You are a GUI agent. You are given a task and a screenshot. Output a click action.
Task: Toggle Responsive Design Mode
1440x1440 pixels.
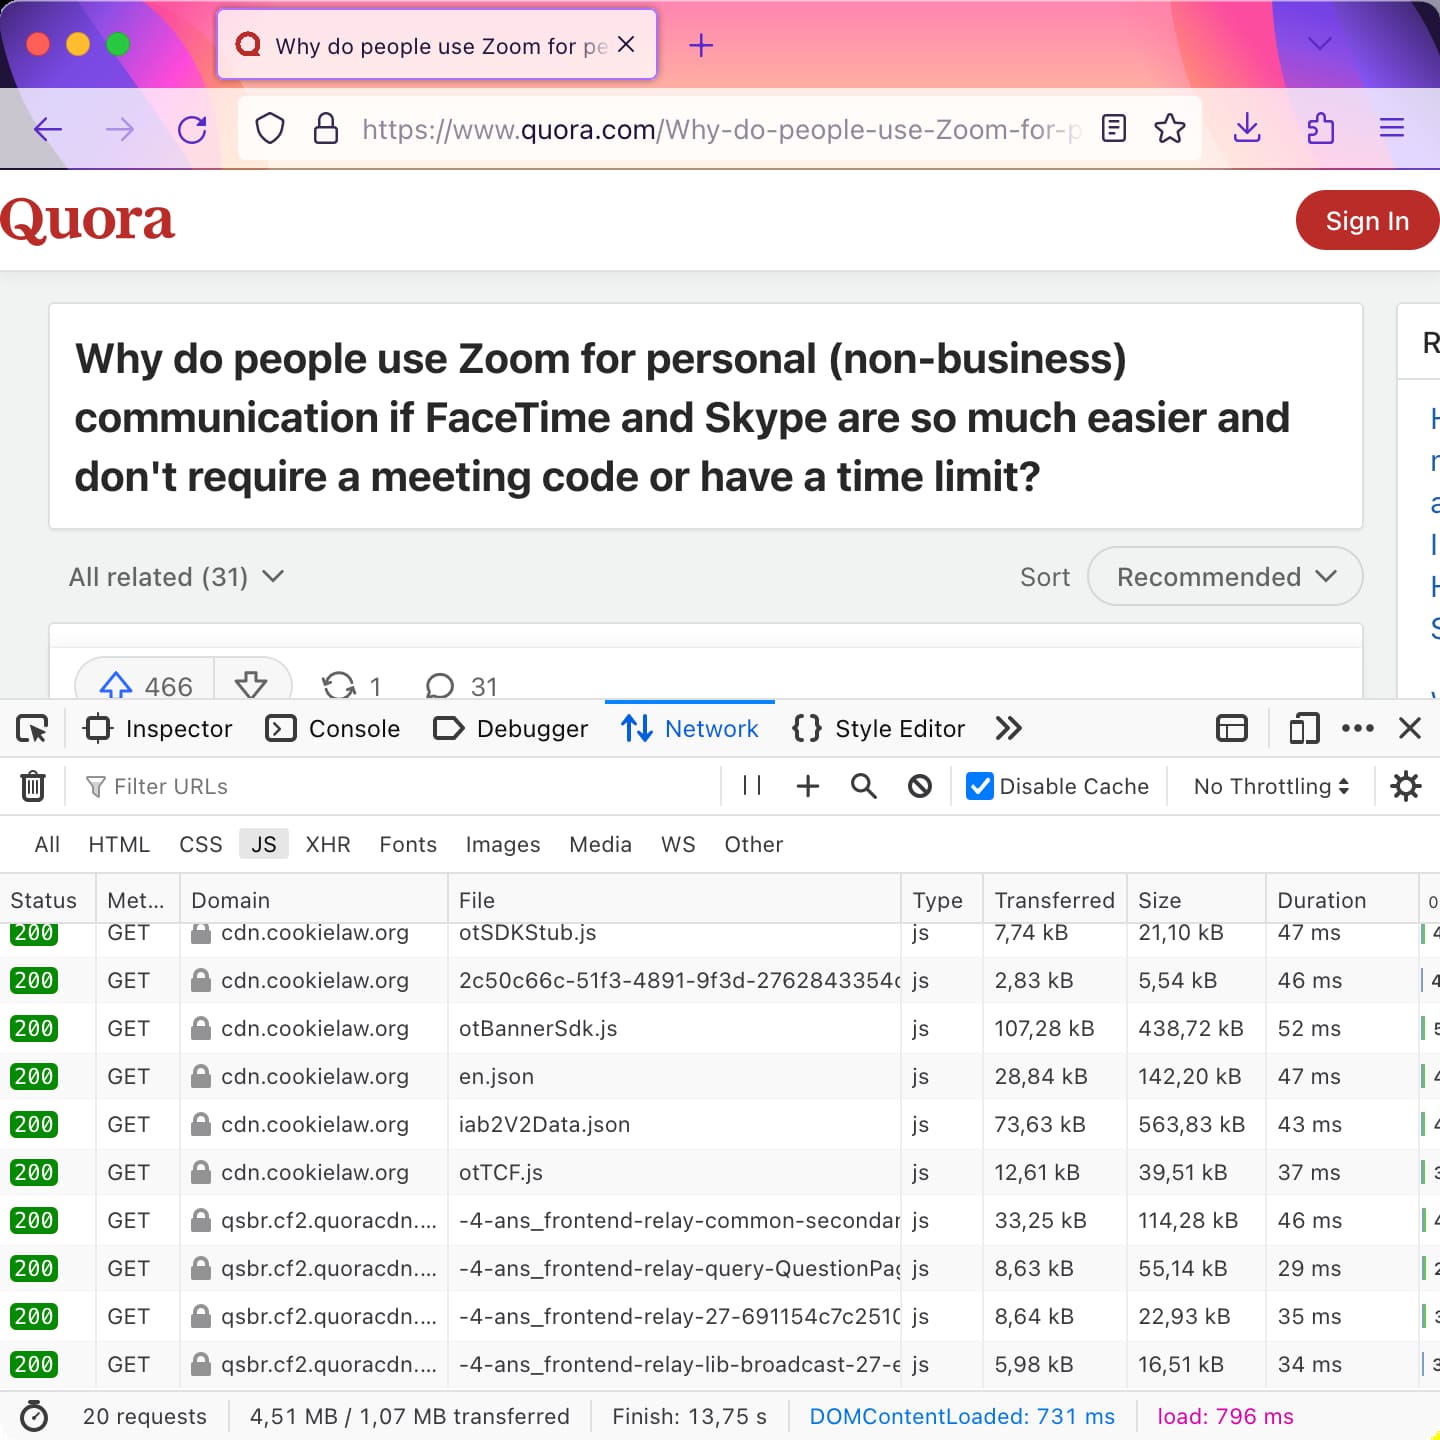[1303, 728]
